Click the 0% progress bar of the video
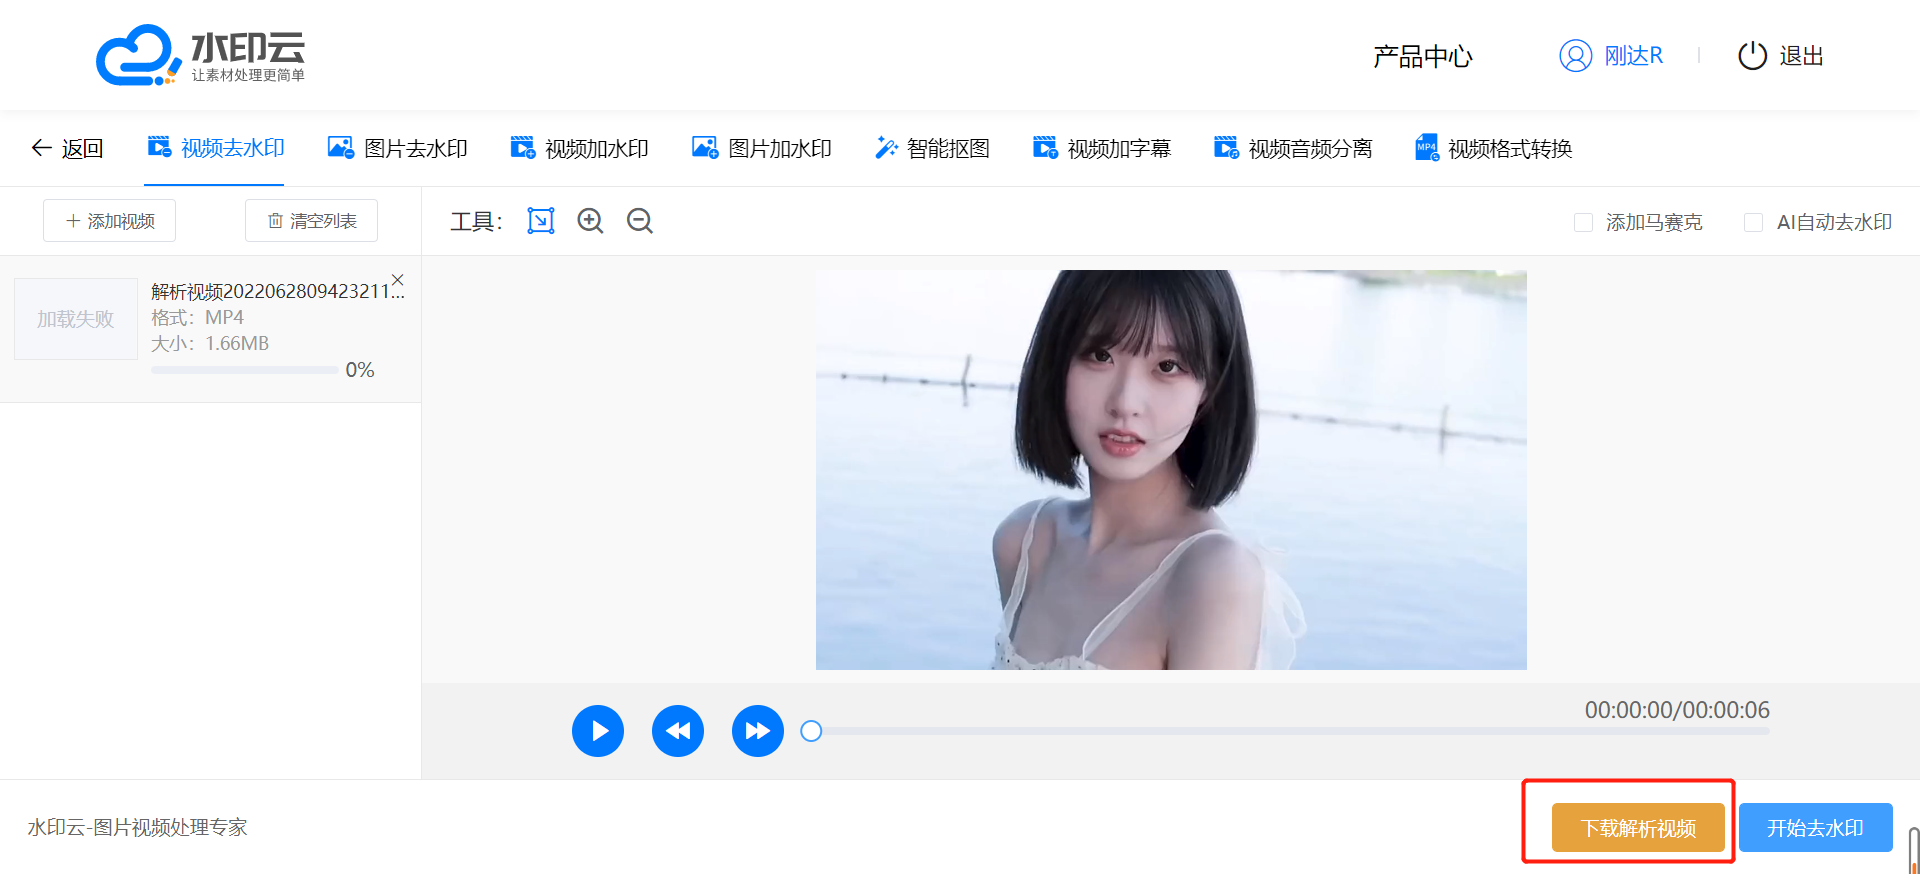This screenshot has height=874, width=1920. (x=244, y=370)
